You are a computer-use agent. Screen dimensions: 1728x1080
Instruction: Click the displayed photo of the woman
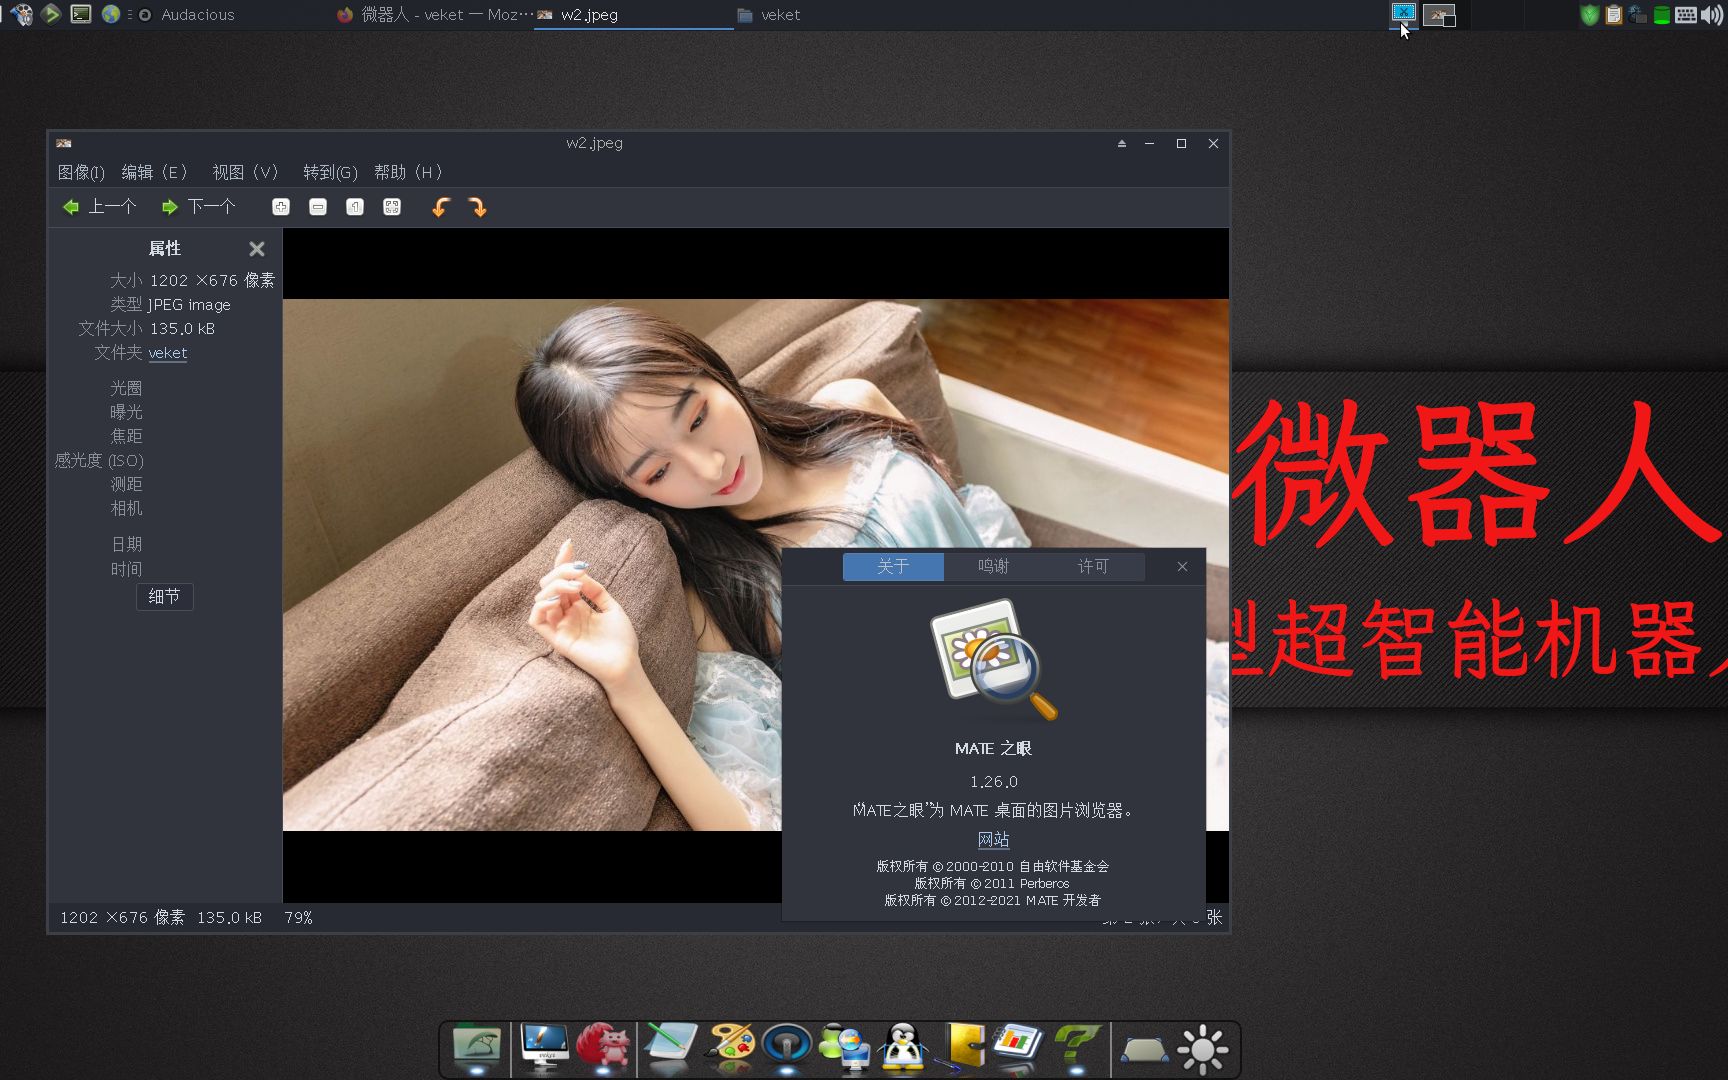pos(756,565)
